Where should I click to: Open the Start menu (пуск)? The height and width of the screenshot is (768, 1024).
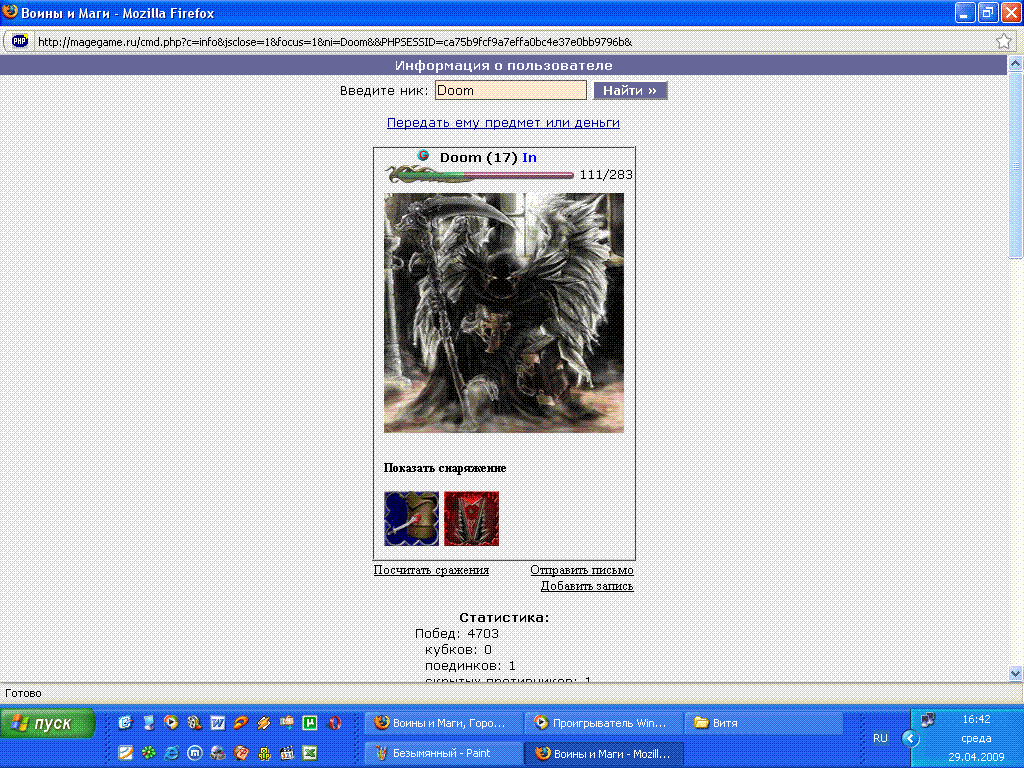[x=47, y=723]
